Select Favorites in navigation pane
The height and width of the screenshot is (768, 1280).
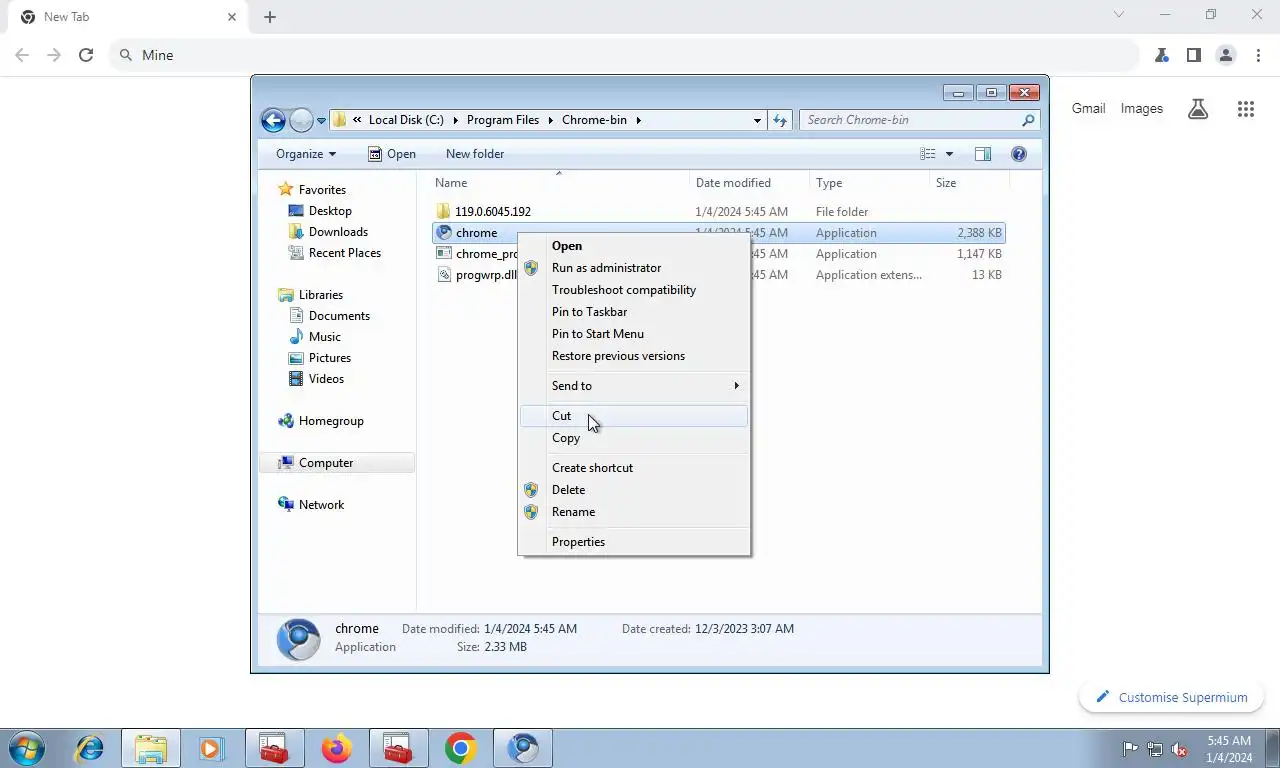click(322, 190)
